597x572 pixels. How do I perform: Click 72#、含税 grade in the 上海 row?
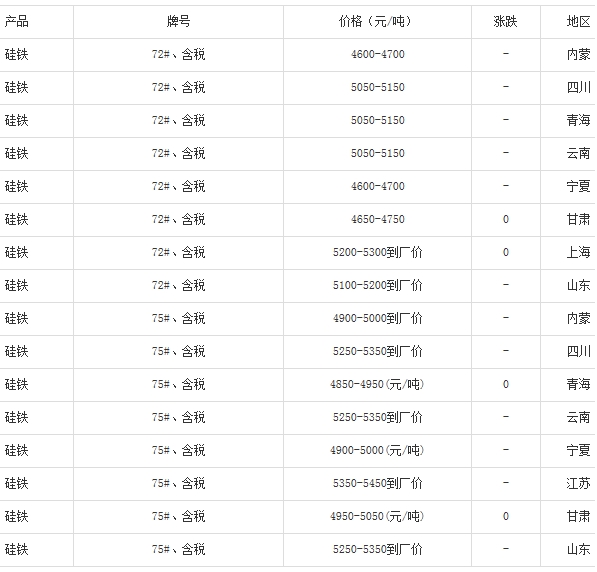pyautogui.click(x=178, y=252)
